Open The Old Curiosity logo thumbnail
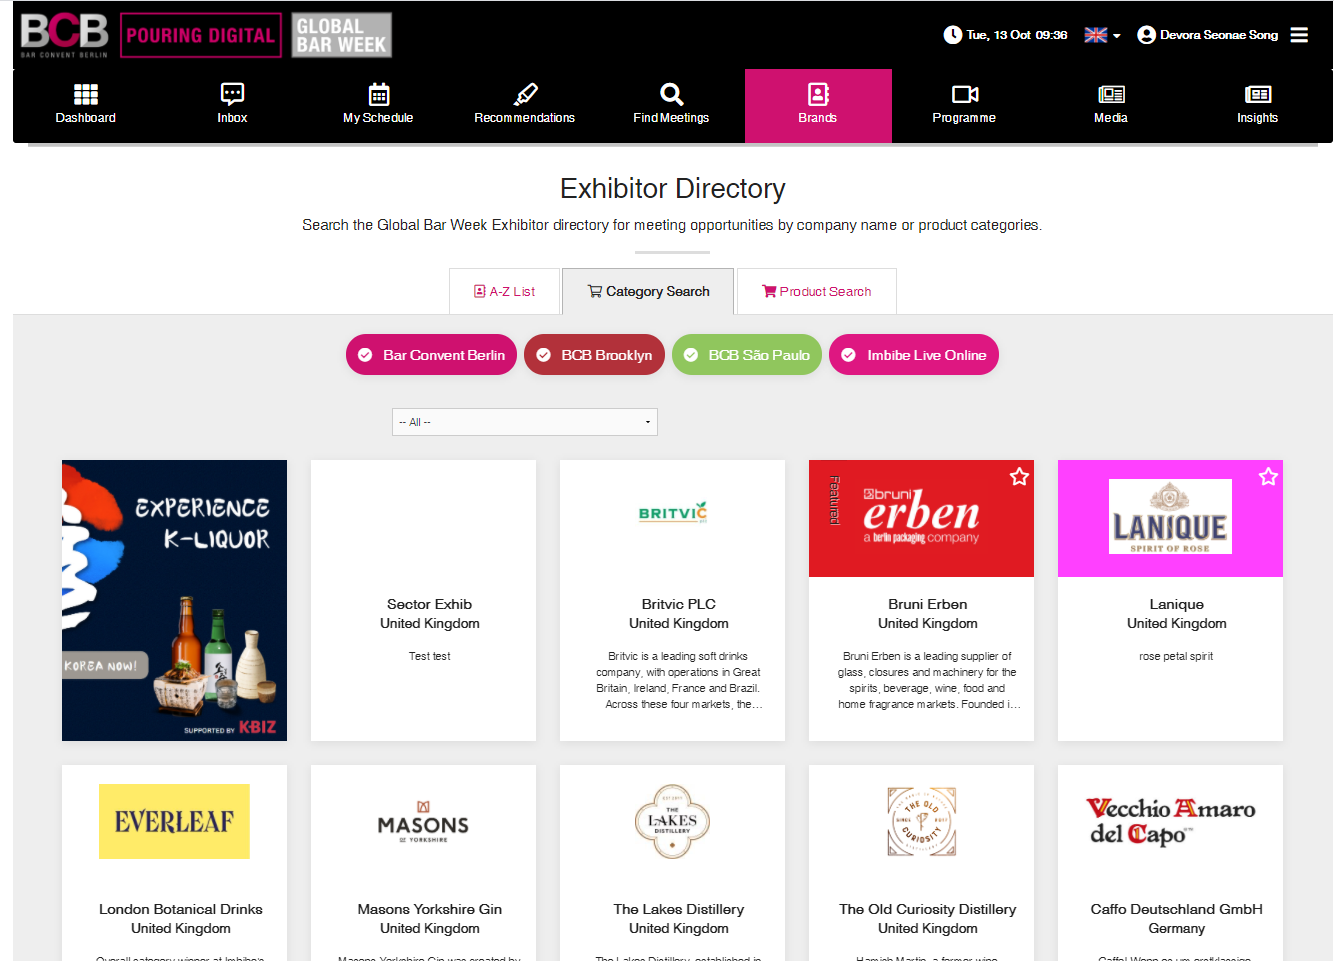Screen dimensions: 1334x961 click(x=921, y=821)
